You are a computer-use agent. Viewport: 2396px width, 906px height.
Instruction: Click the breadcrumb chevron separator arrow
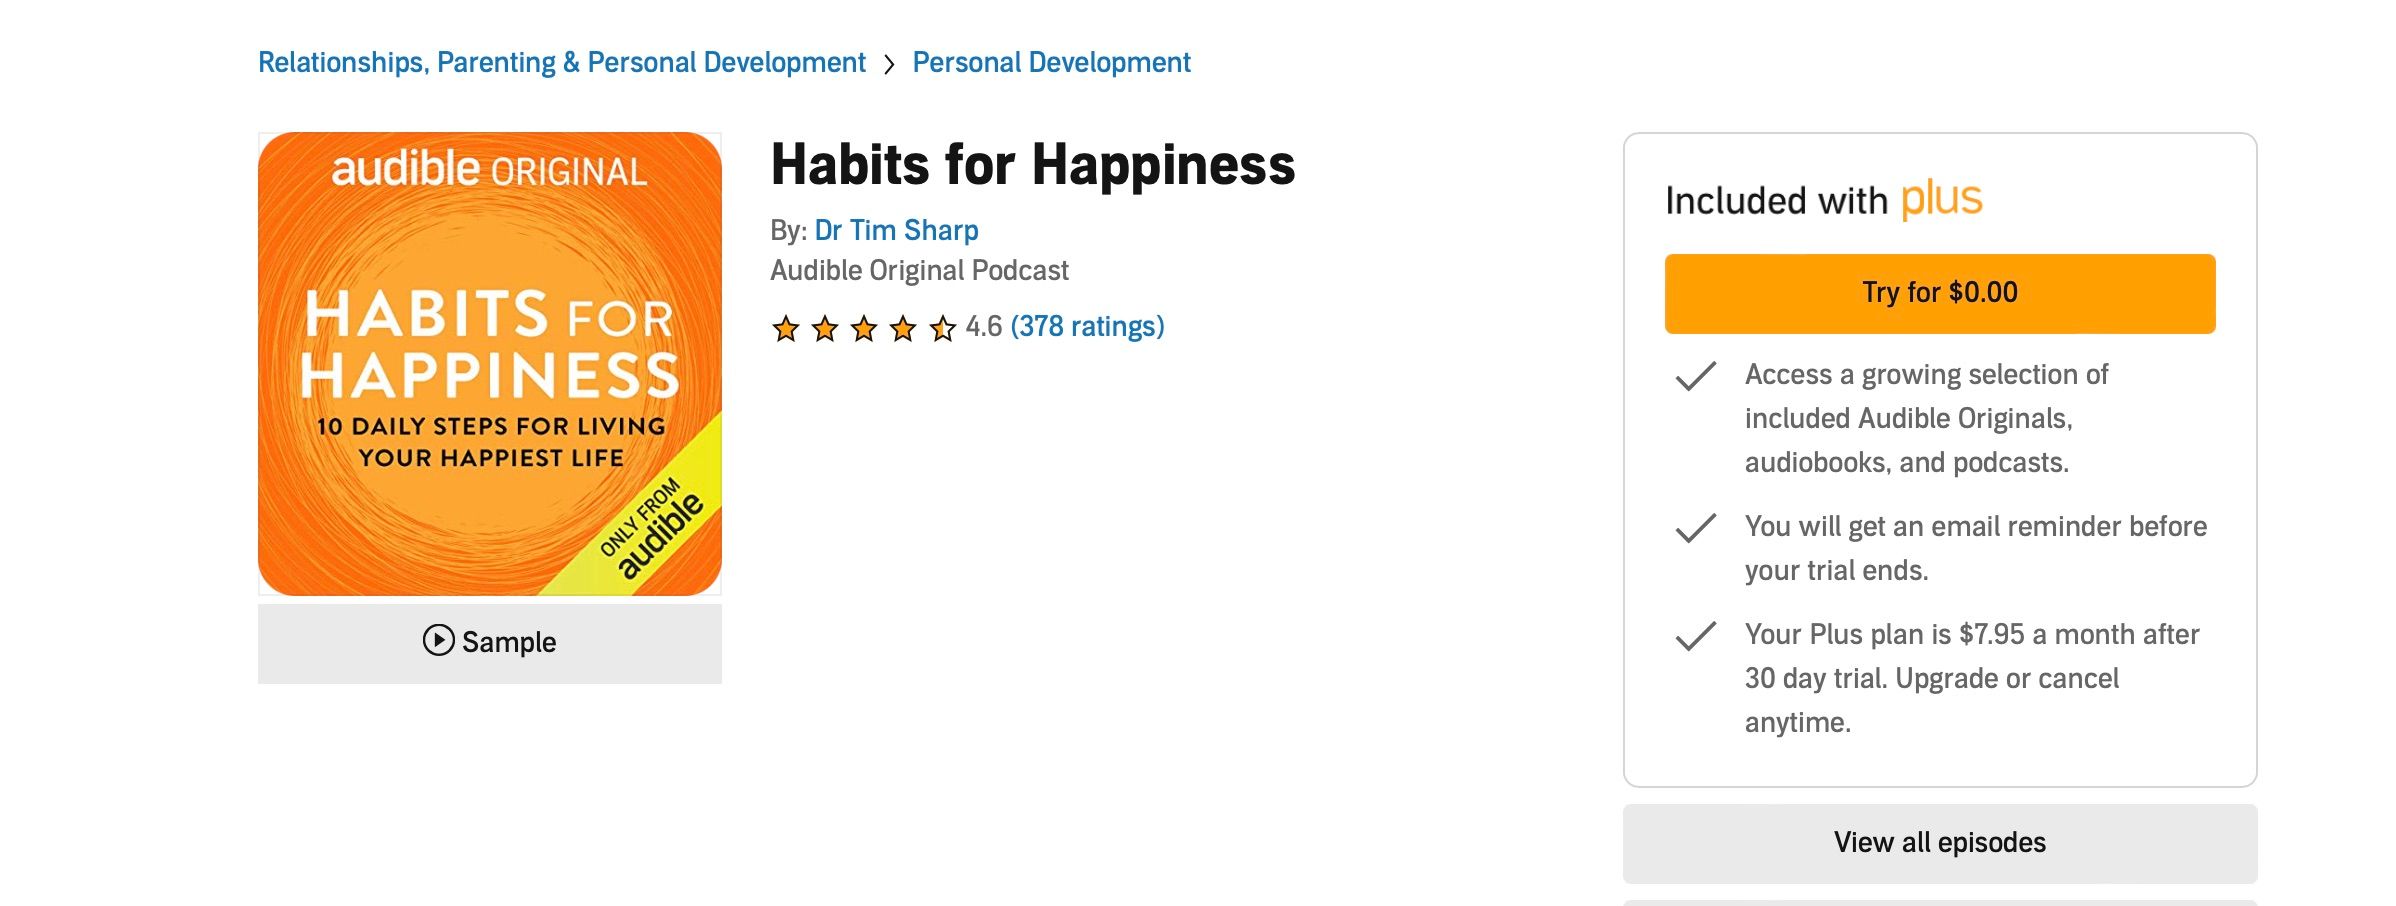889,64
